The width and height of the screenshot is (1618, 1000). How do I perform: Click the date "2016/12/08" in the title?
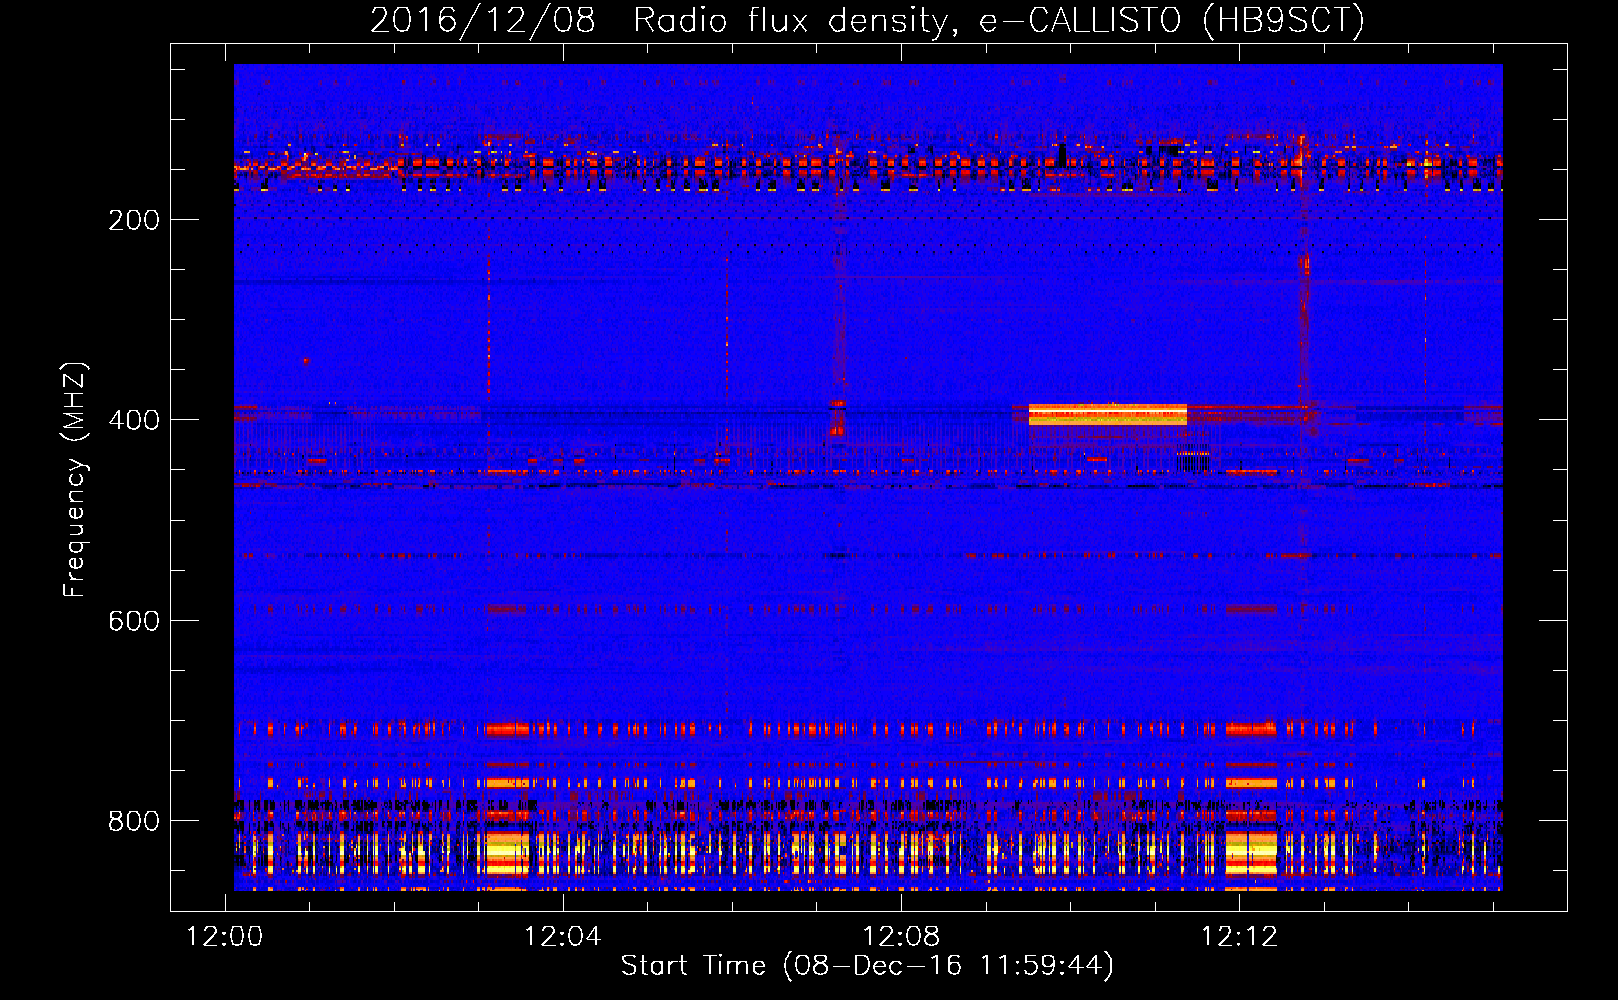[483, 21]
